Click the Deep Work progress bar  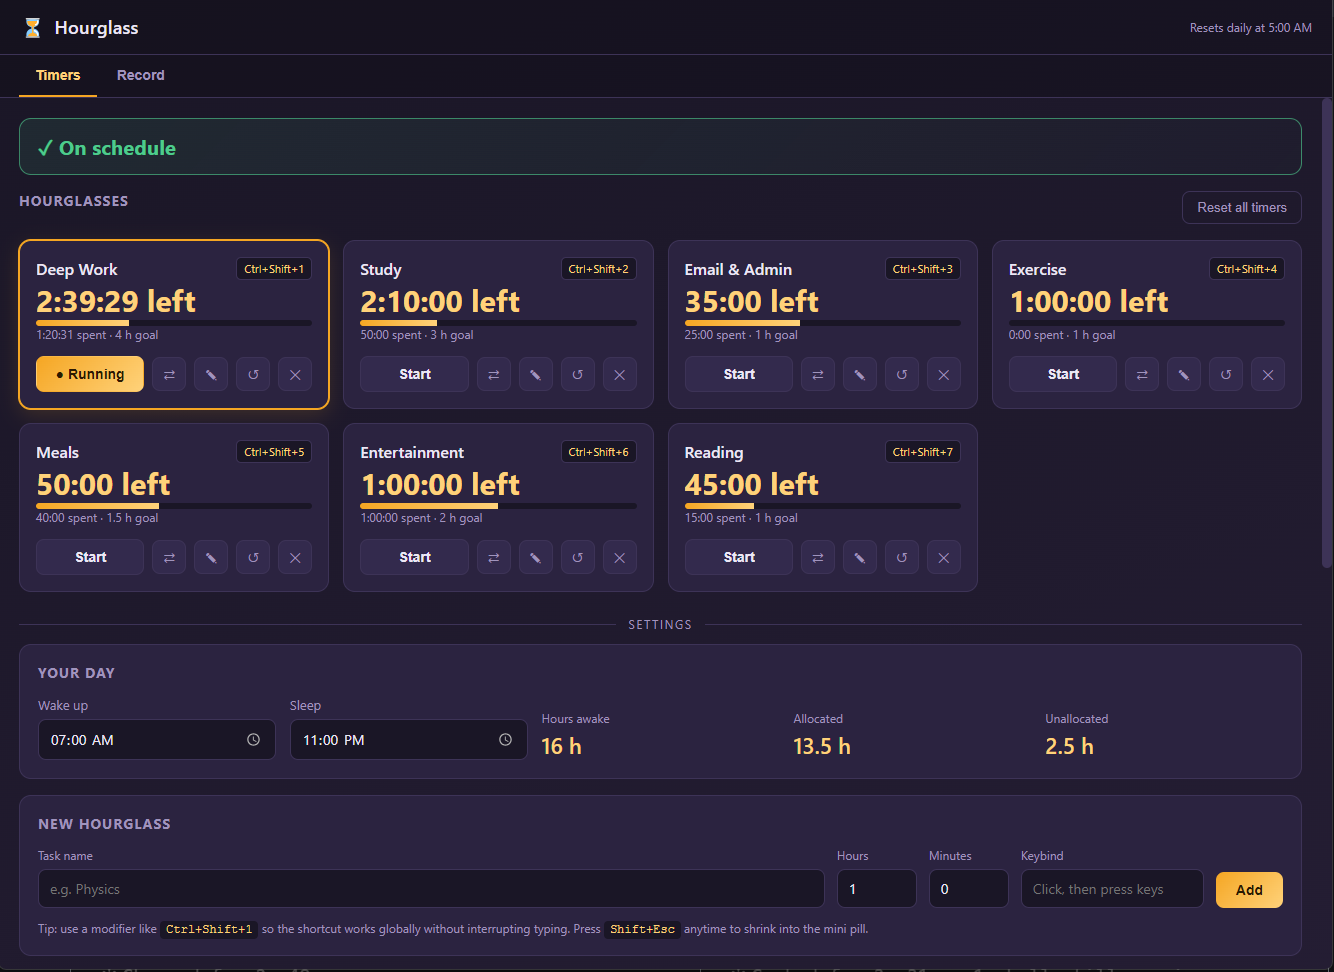(174, 323)
